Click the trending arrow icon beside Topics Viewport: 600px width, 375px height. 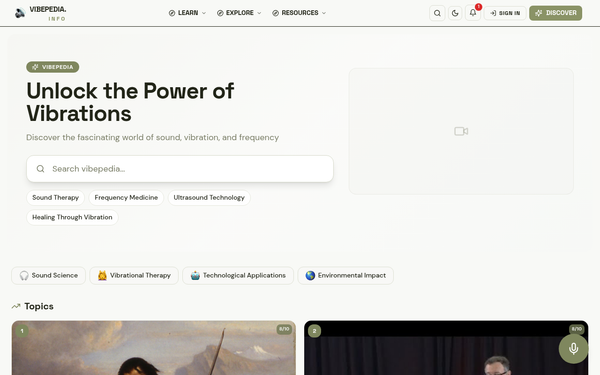pos(16,306)
